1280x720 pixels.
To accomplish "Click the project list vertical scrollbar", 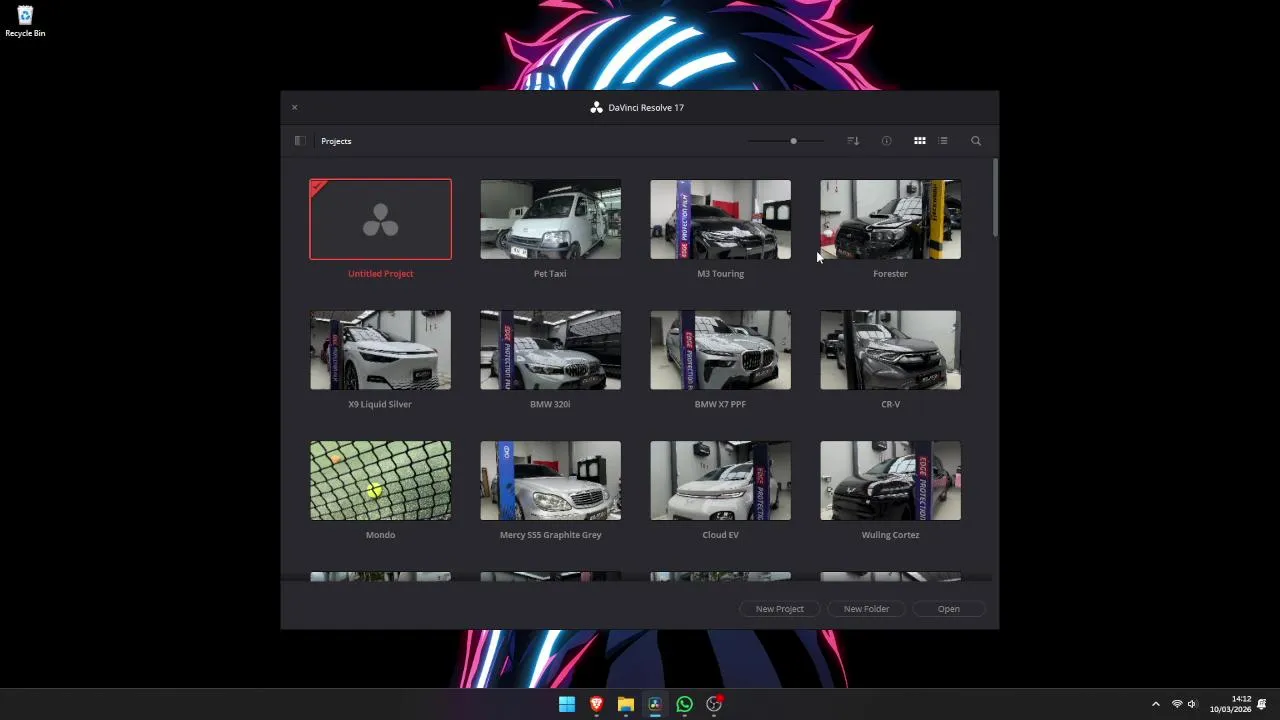I will [995, 197].
